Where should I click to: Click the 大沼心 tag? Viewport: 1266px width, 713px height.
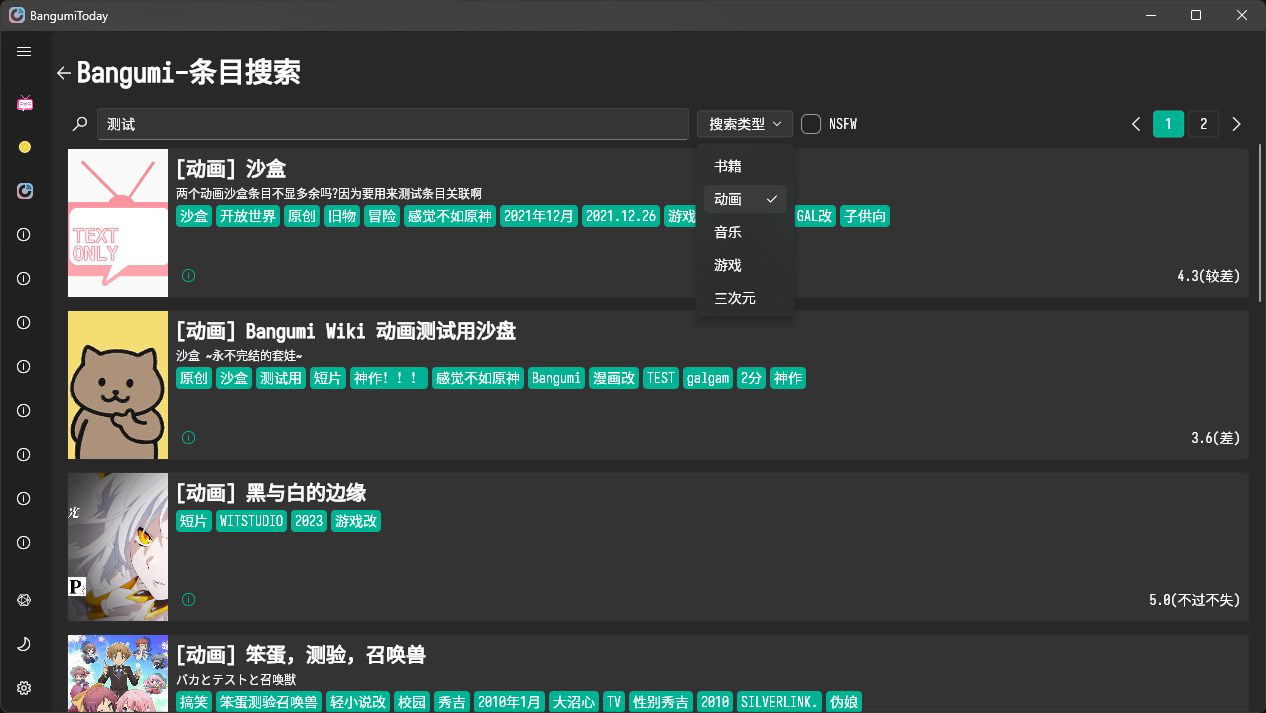pyautogui.click(x=574, y=702)
